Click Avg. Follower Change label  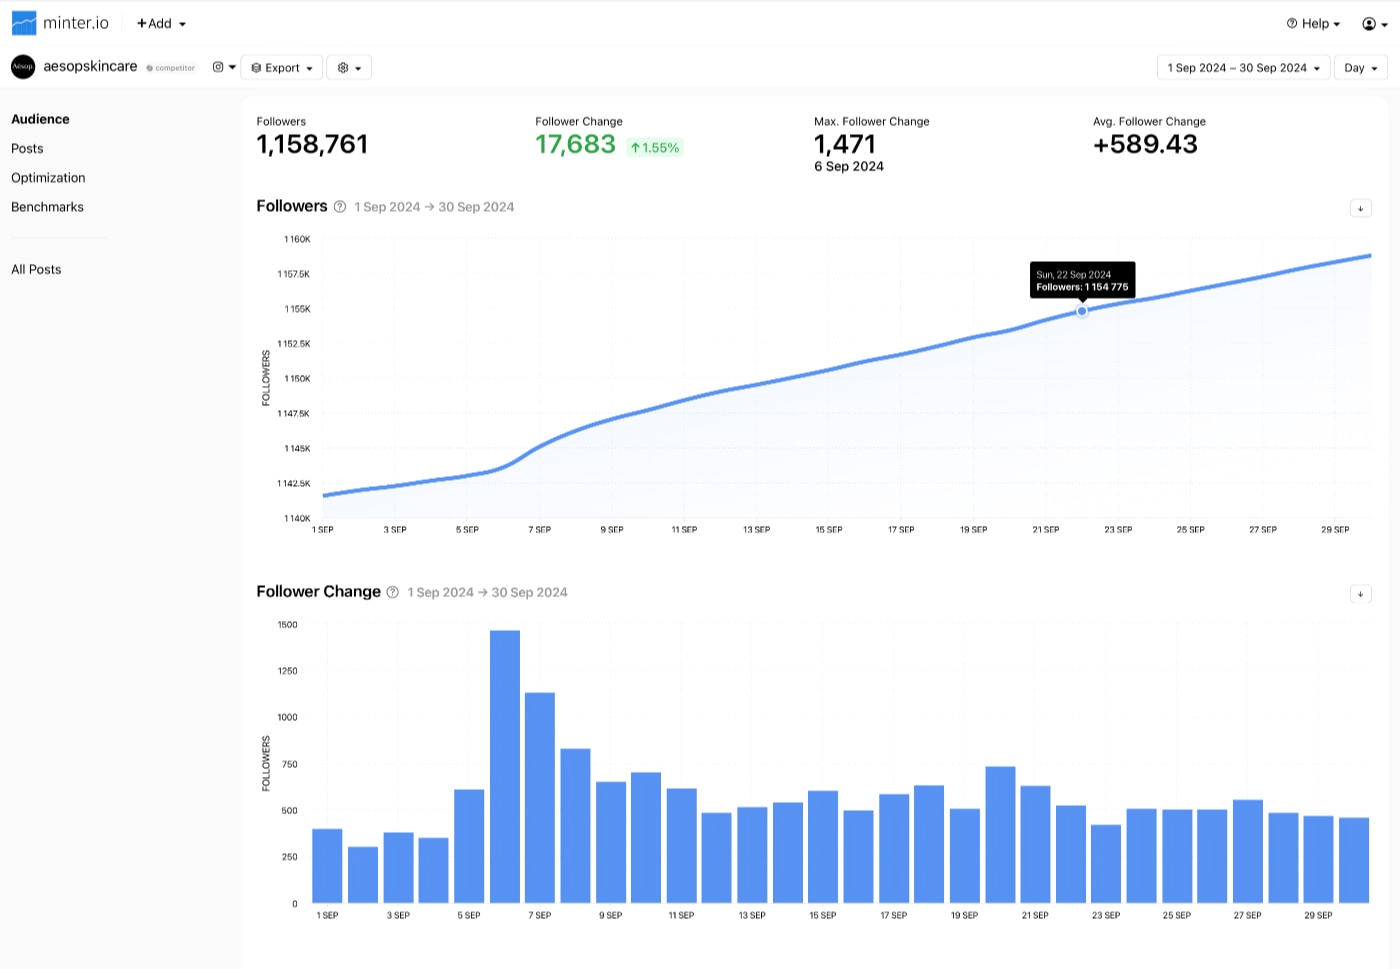tap(1149, 122)
